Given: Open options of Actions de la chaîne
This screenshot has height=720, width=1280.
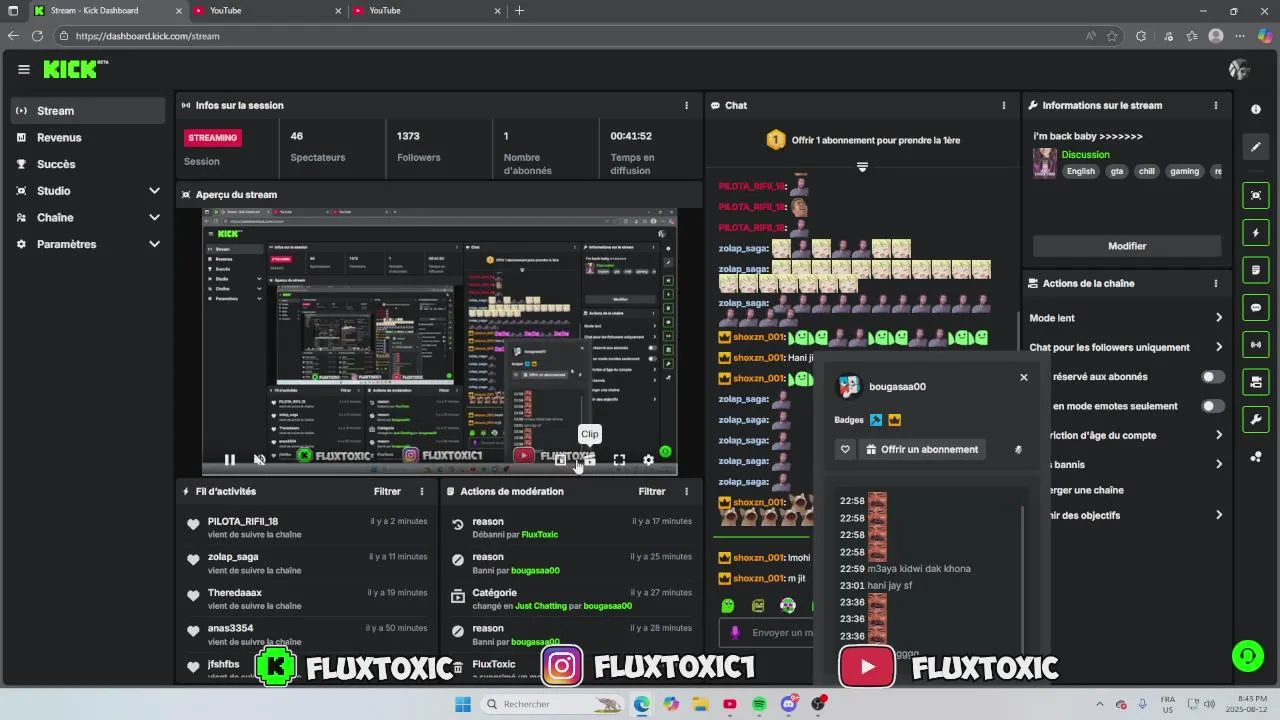Looking at the screenshot, I should point(1216,283).
